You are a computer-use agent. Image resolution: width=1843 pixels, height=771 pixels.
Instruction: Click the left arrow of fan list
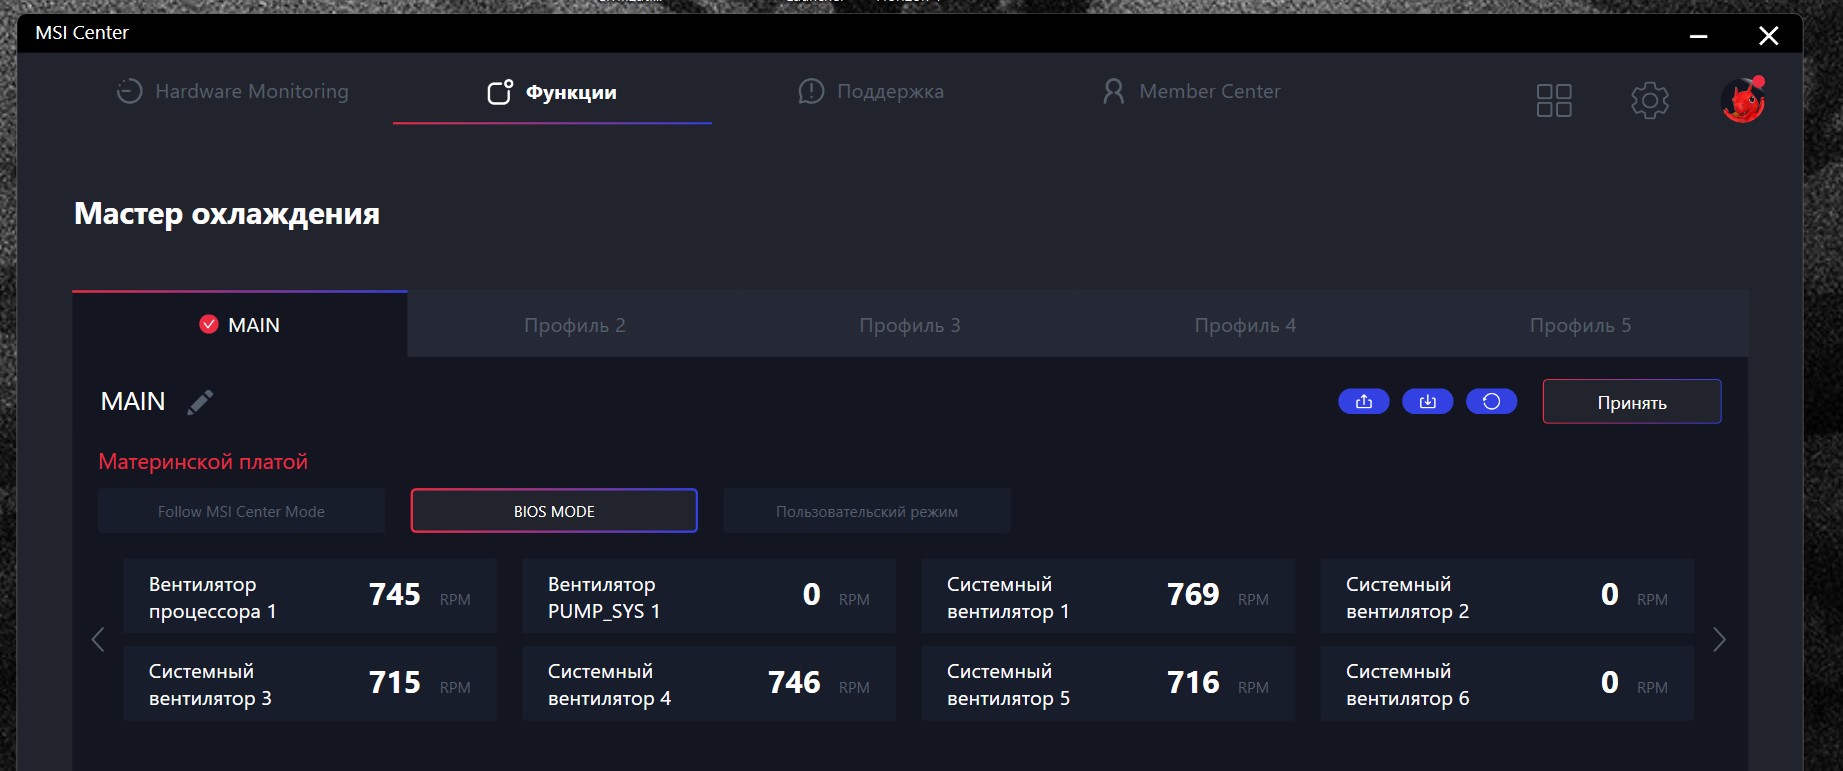pos(98,640)
